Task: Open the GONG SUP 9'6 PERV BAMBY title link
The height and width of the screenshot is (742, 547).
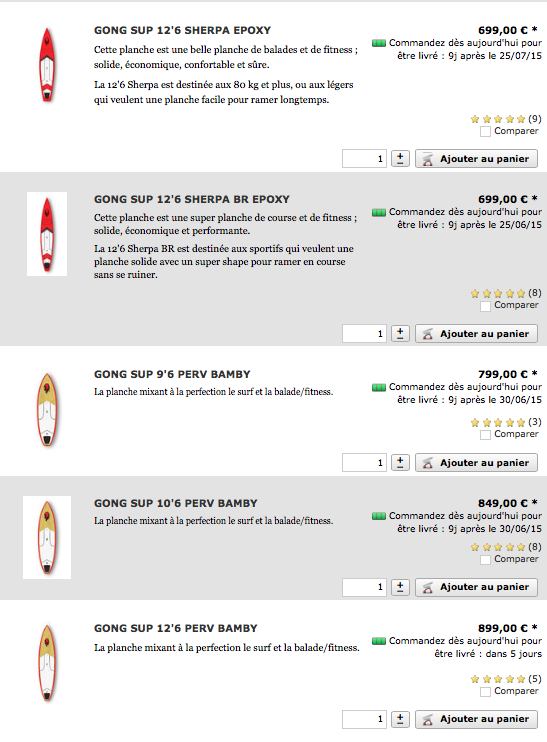Action: tap(172, 374)
